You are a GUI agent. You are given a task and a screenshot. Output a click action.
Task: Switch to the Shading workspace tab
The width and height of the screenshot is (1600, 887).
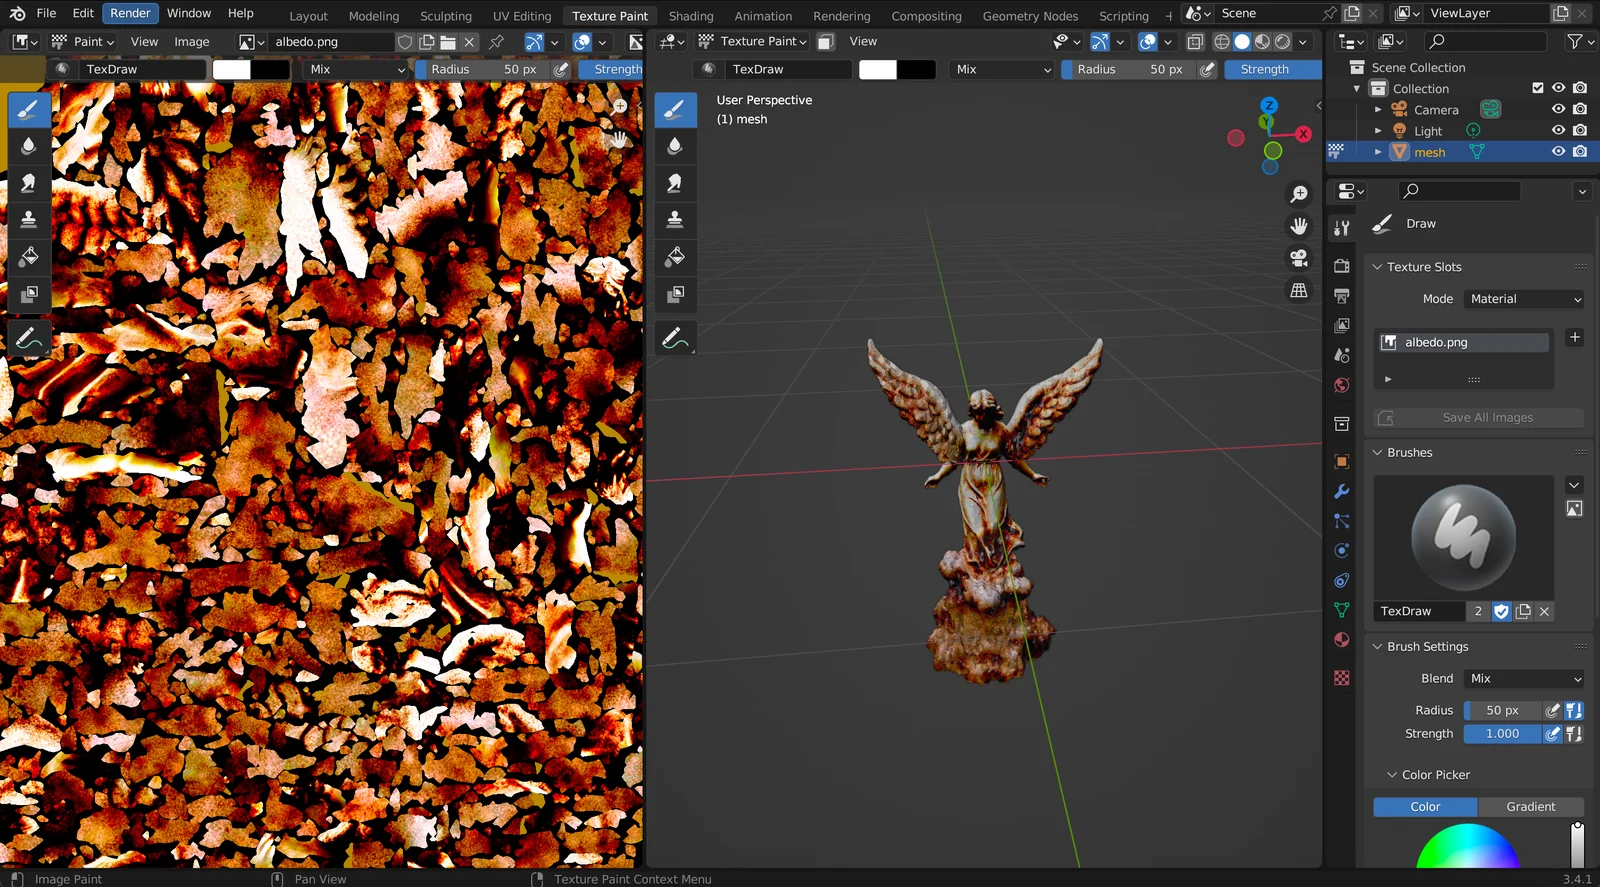click(x=691, y=16)
